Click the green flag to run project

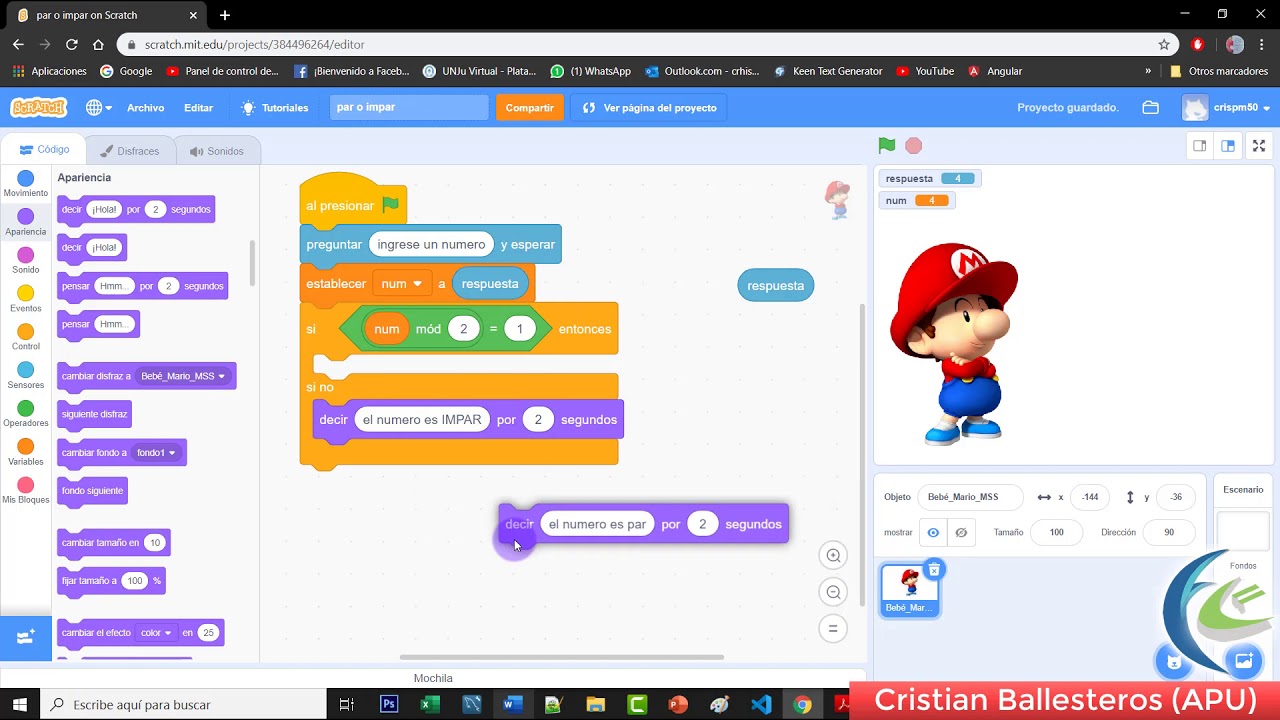pos(886,146)
